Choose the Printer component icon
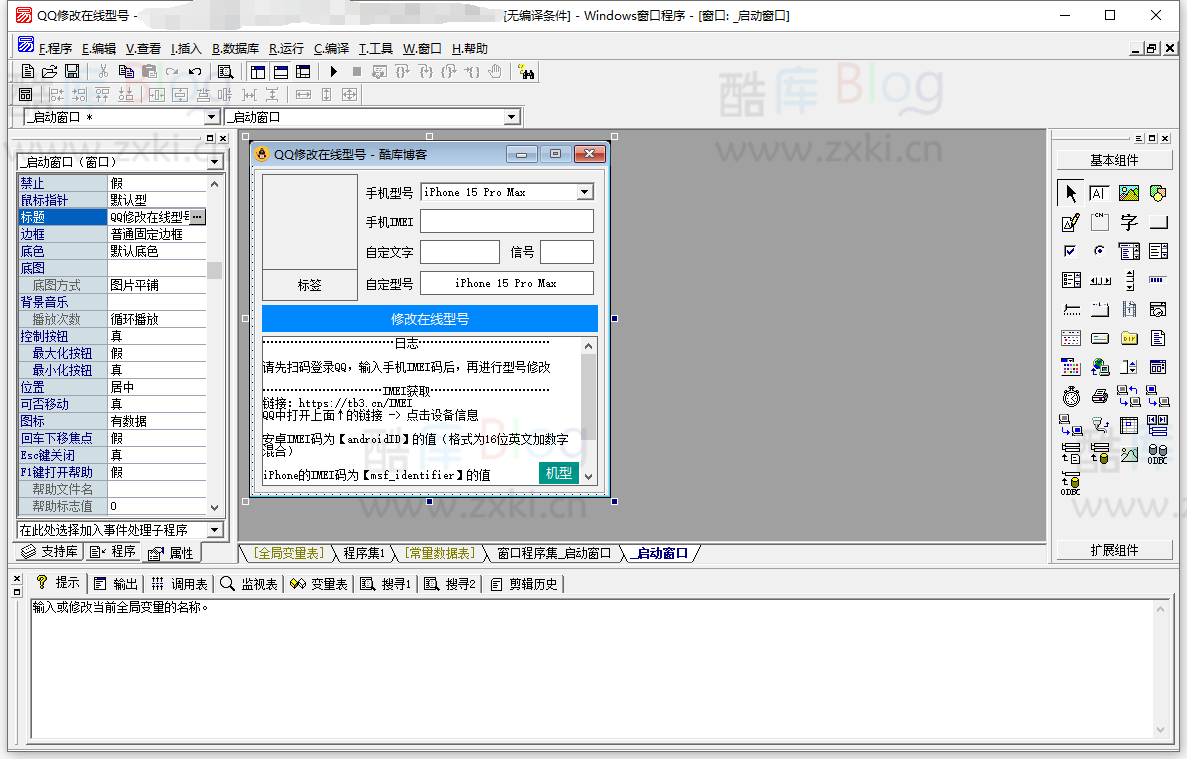 tap(1100, 396)
